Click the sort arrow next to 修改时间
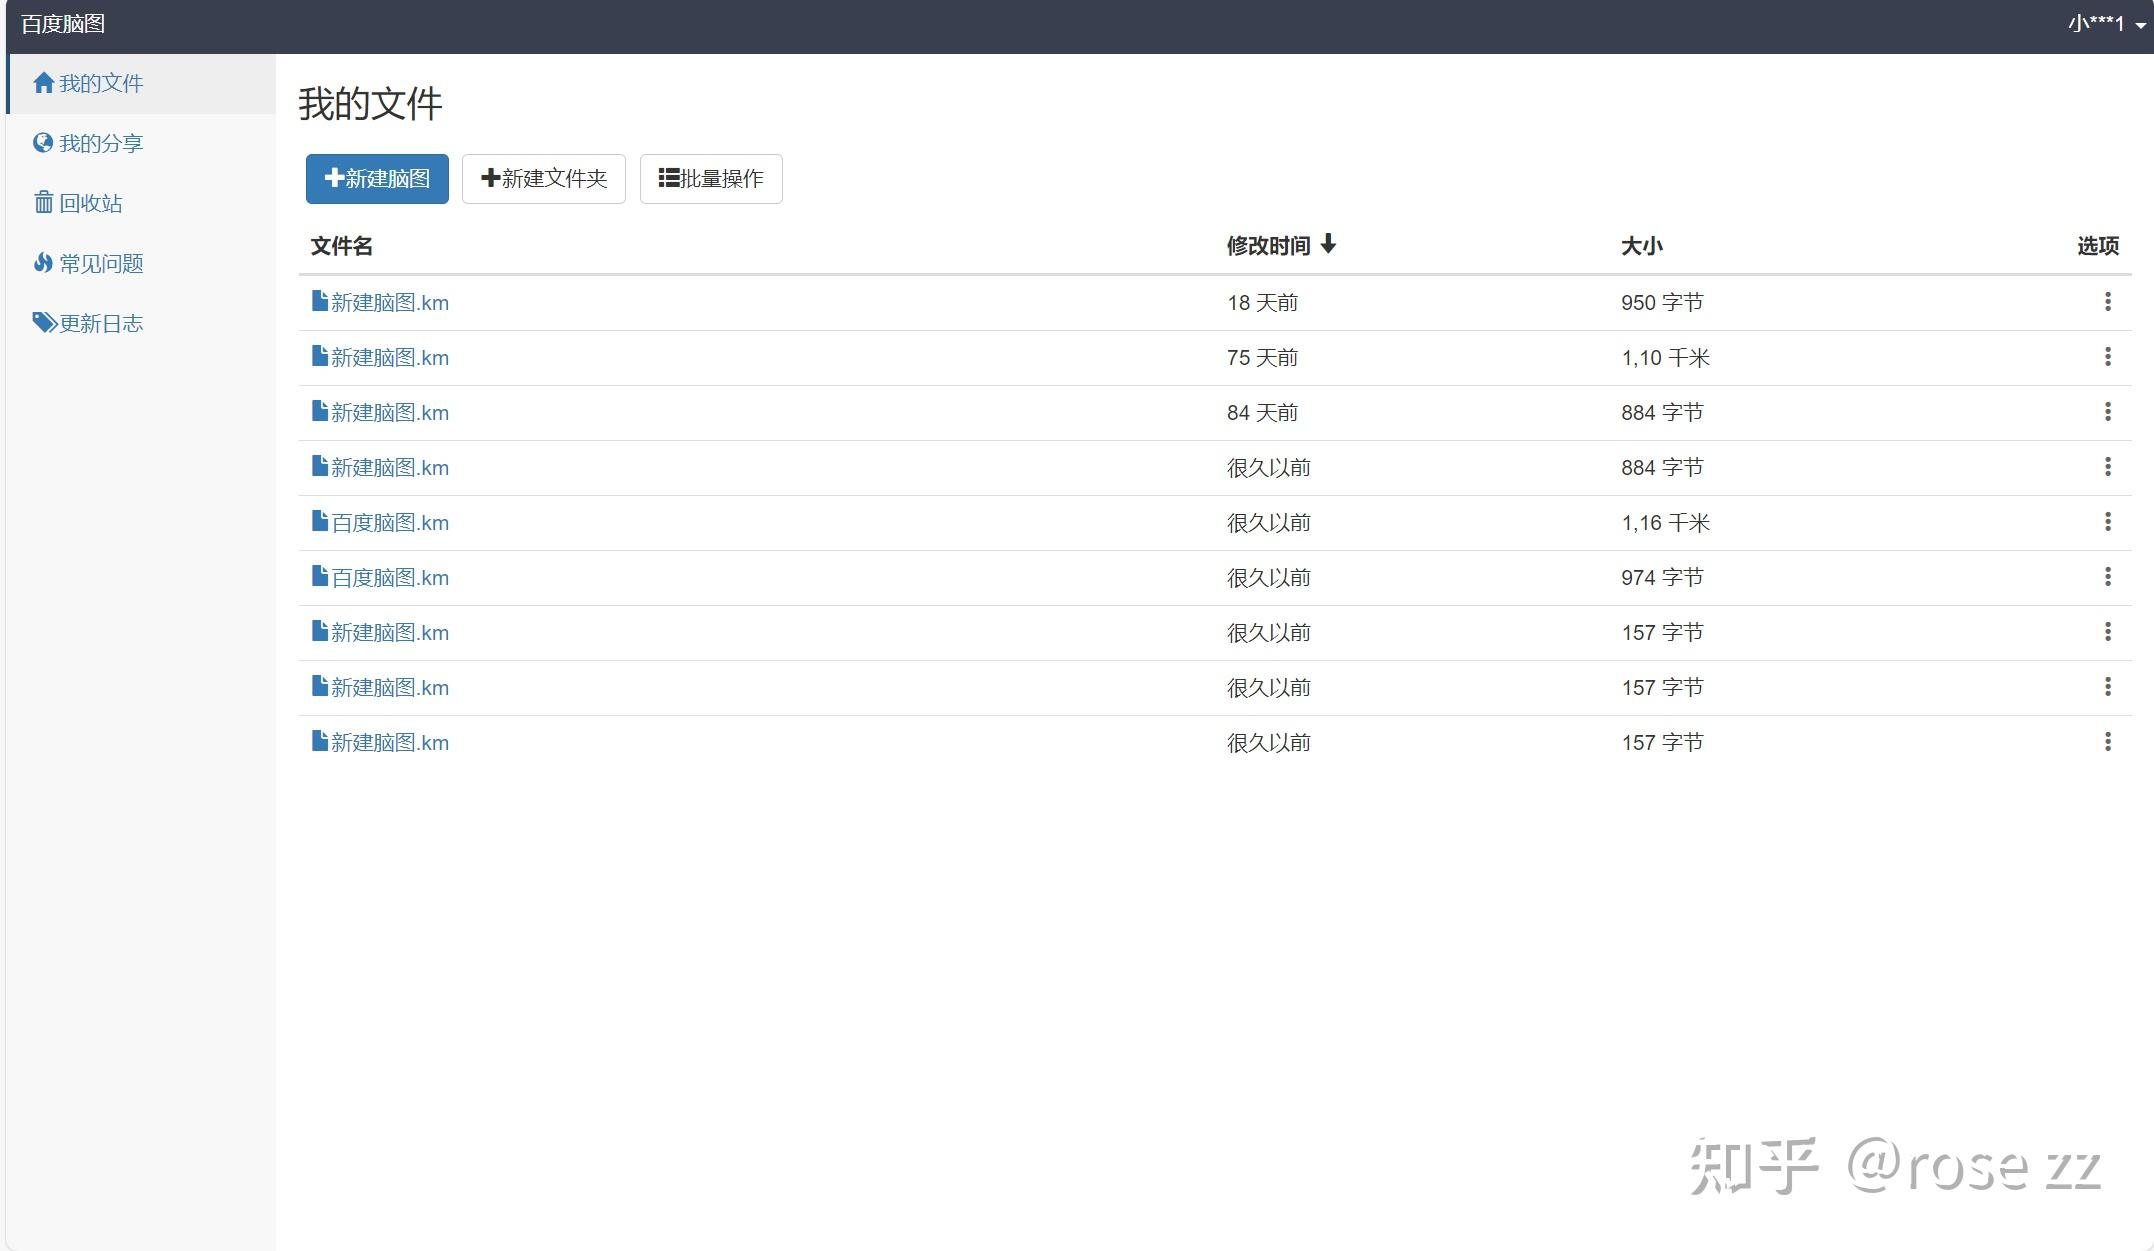Viewport: 2154px width, 1251px height. point(1328,244)
